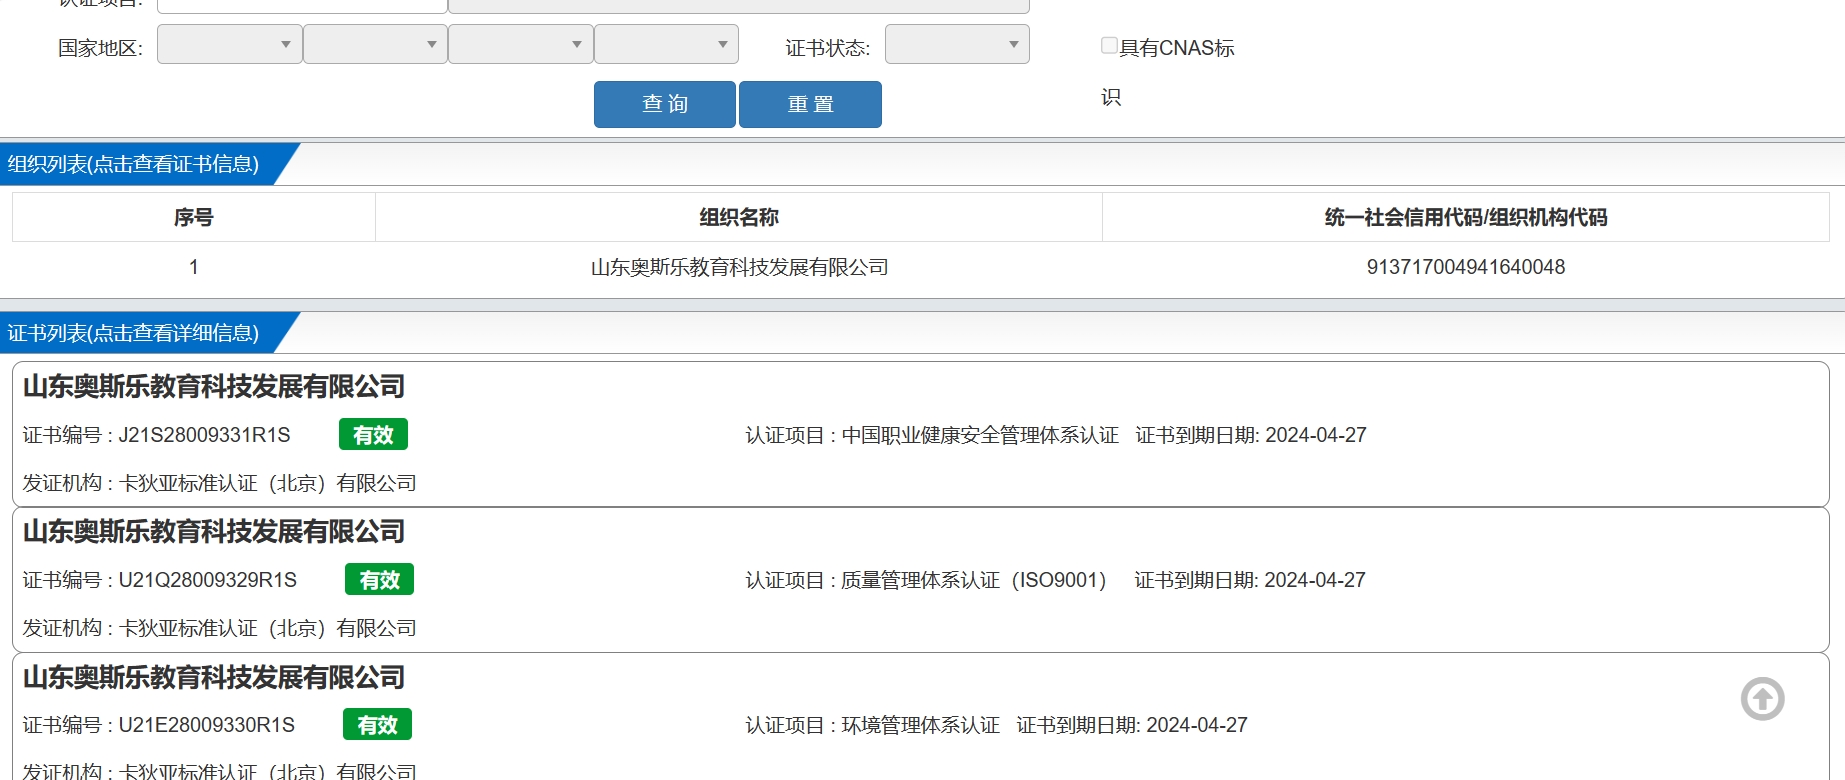Click 有效 badge beside U21E28009330R1S
1845x780 pixels.
click(377, 725)
